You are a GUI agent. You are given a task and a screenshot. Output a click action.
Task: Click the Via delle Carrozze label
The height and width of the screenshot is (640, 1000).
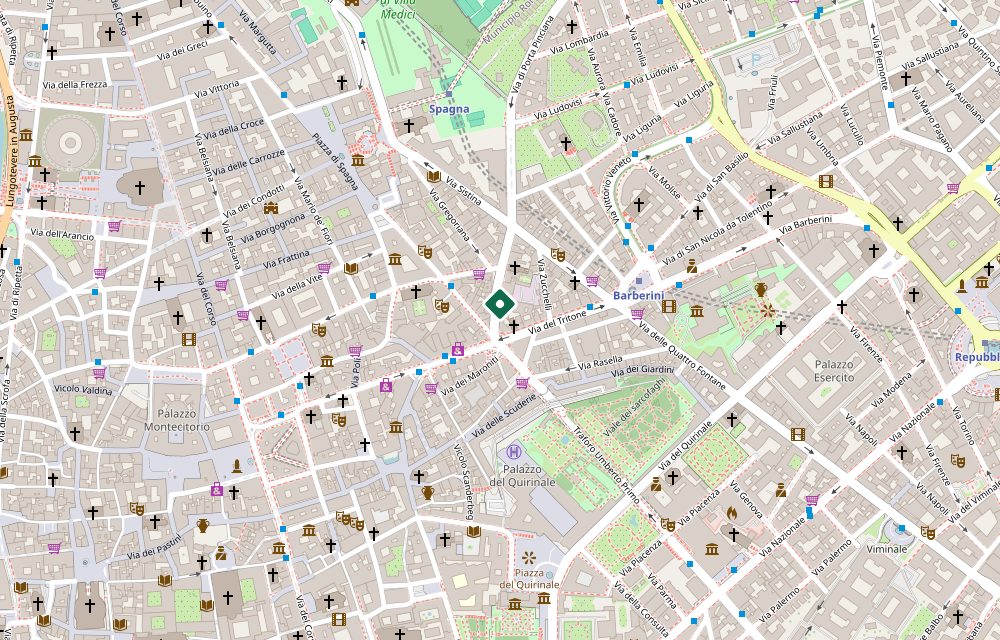tap(249, 162)
